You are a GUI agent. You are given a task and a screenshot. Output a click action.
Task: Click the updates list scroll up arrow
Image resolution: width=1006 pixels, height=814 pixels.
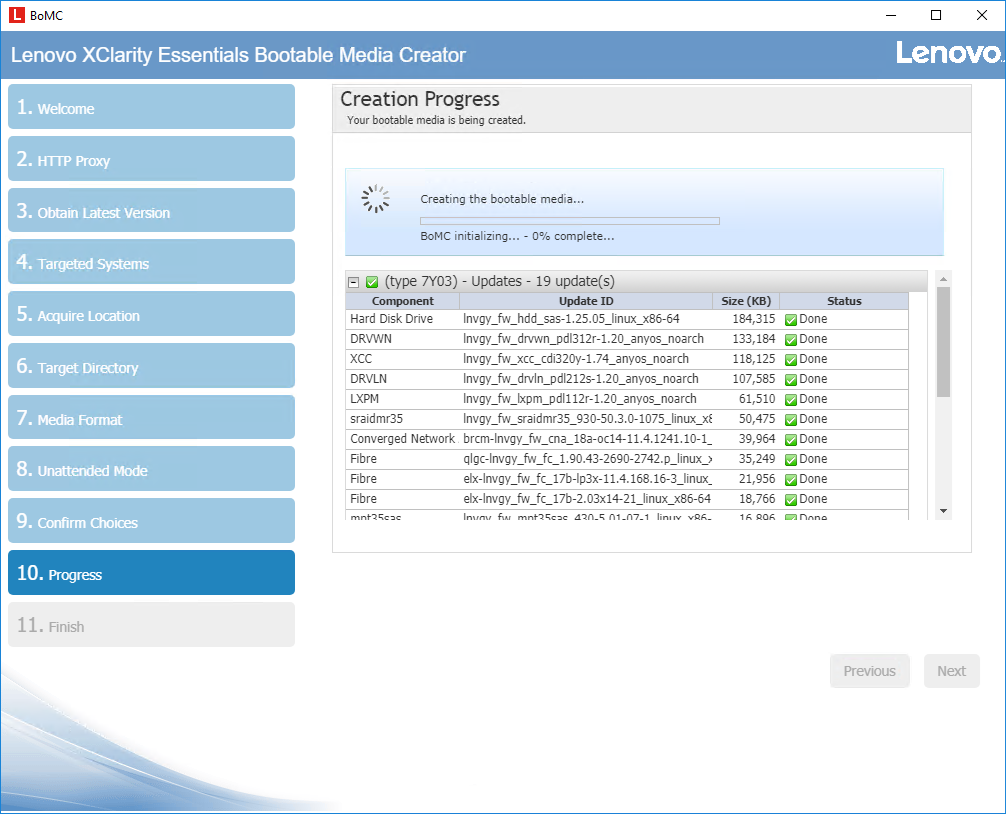(x=943, y=279)
